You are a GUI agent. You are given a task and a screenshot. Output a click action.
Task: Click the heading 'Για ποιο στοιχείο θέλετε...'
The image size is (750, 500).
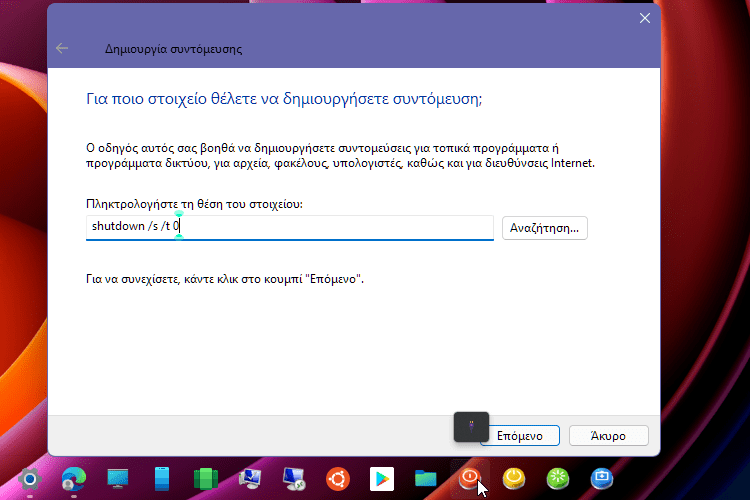point(284,99)
